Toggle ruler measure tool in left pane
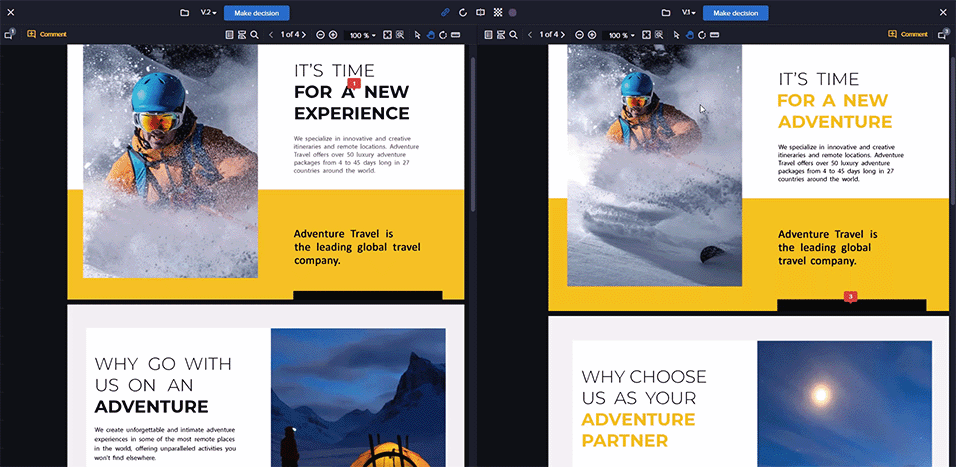956x467 pixels. click(x=455, y=35)
